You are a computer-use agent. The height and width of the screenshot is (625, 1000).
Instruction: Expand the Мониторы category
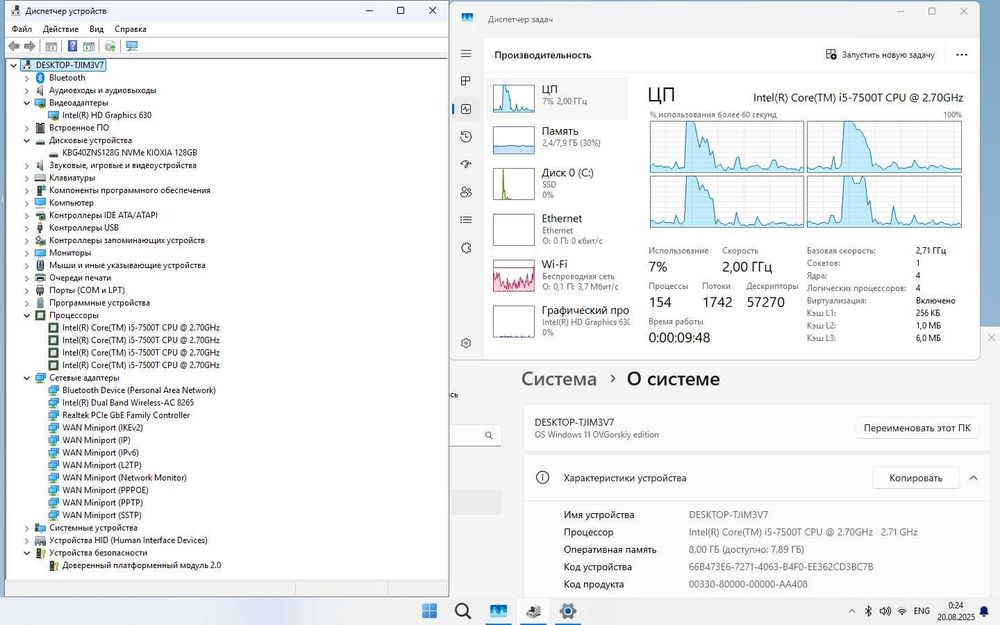(27, 253)
